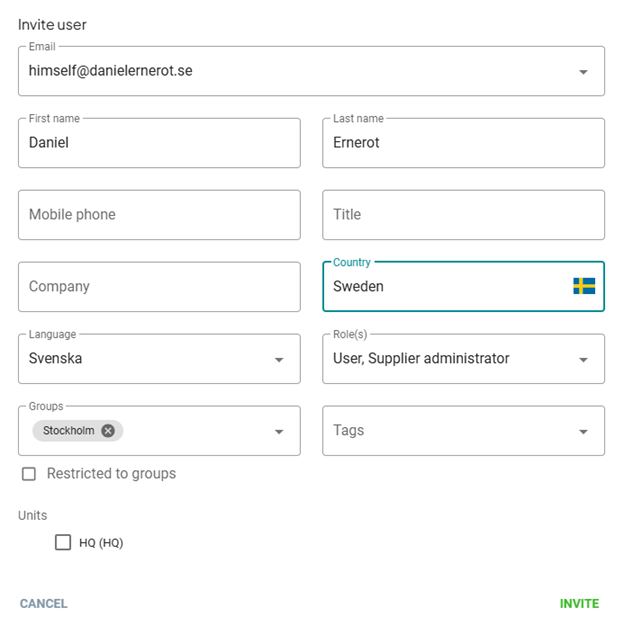Click into the Mobile phone field
This screenshot has width=624, height=626.
pyautogui.click(x=159, y=215)
